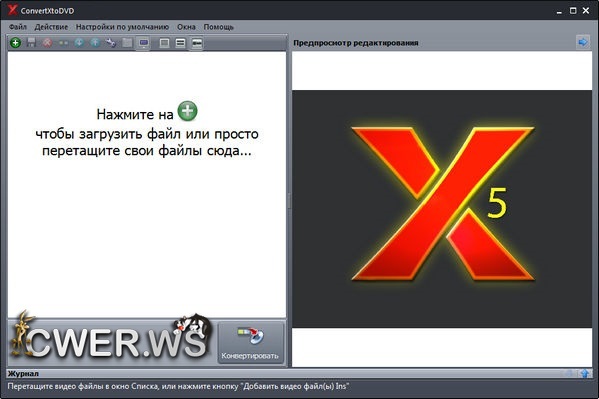Open the Действие menu
Viewport: 599px width, 399px height.
51,27
